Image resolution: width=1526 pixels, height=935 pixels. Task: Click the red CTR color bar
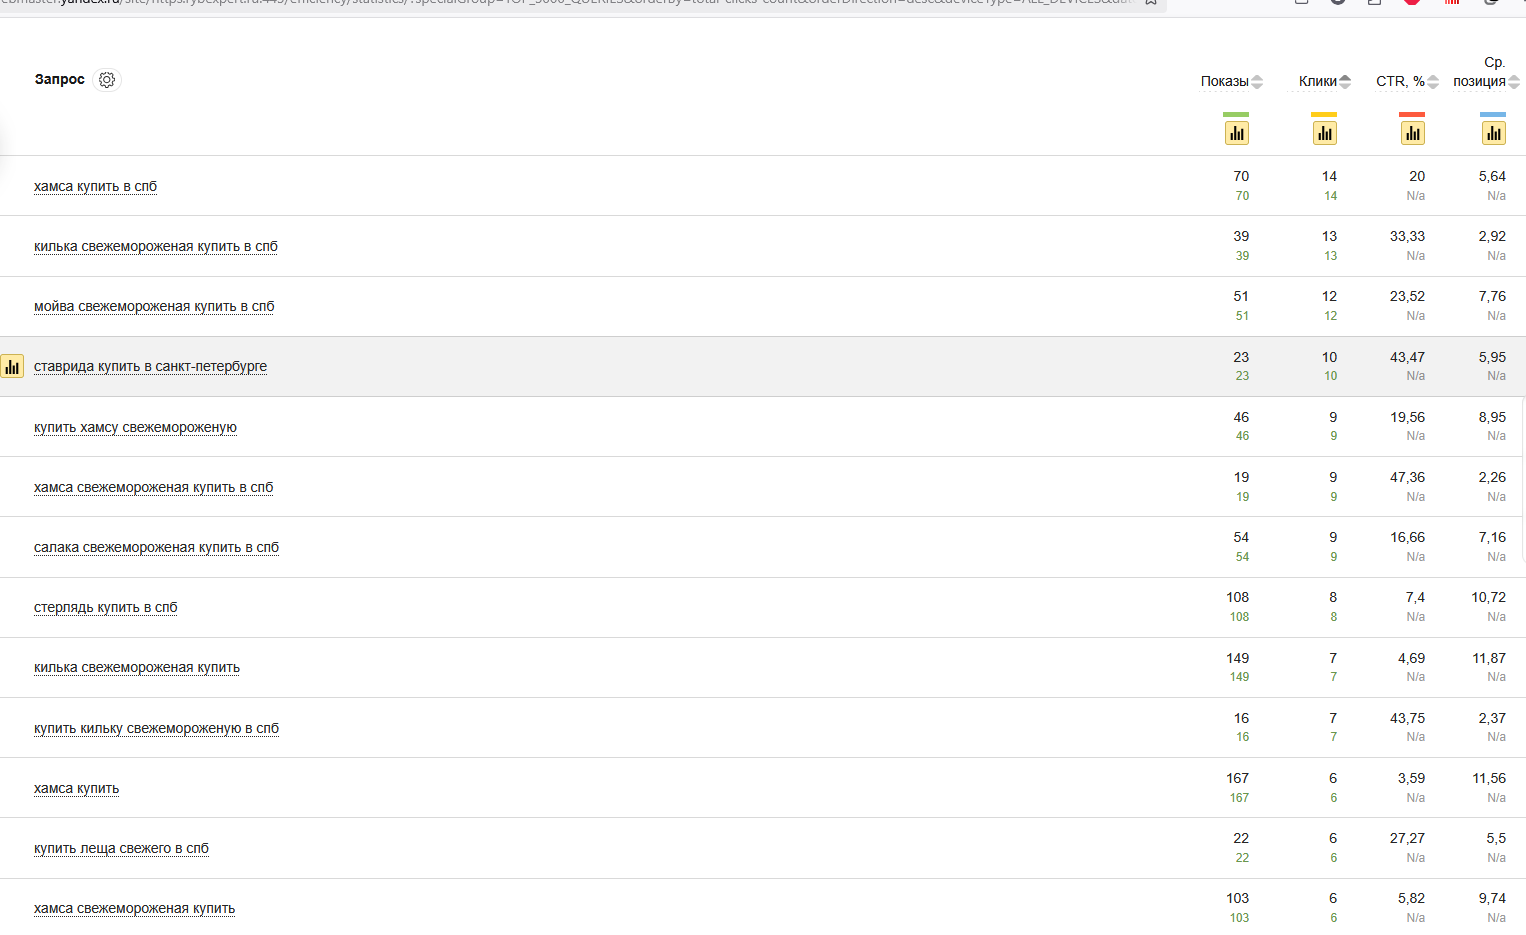tap(1412, 115)
